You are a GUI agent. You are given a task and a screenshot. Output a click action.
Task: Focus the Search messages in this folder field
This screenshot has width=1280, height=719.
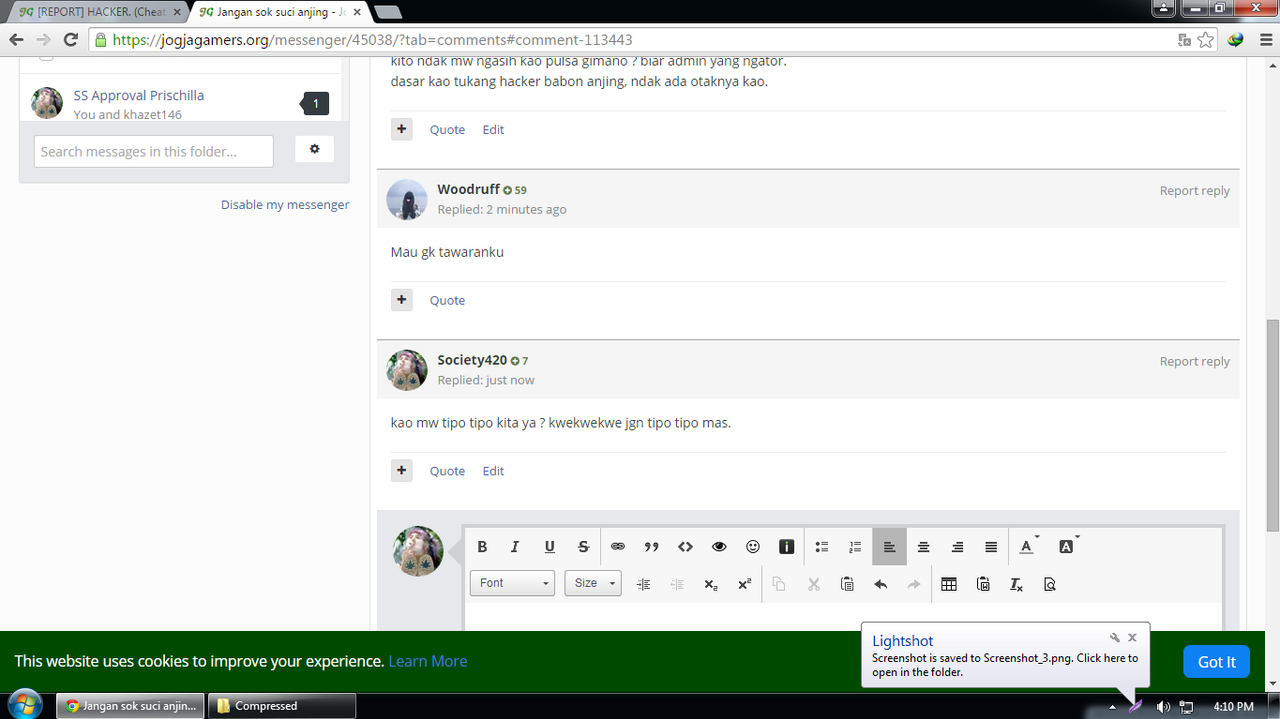click(x=154, y=152)
